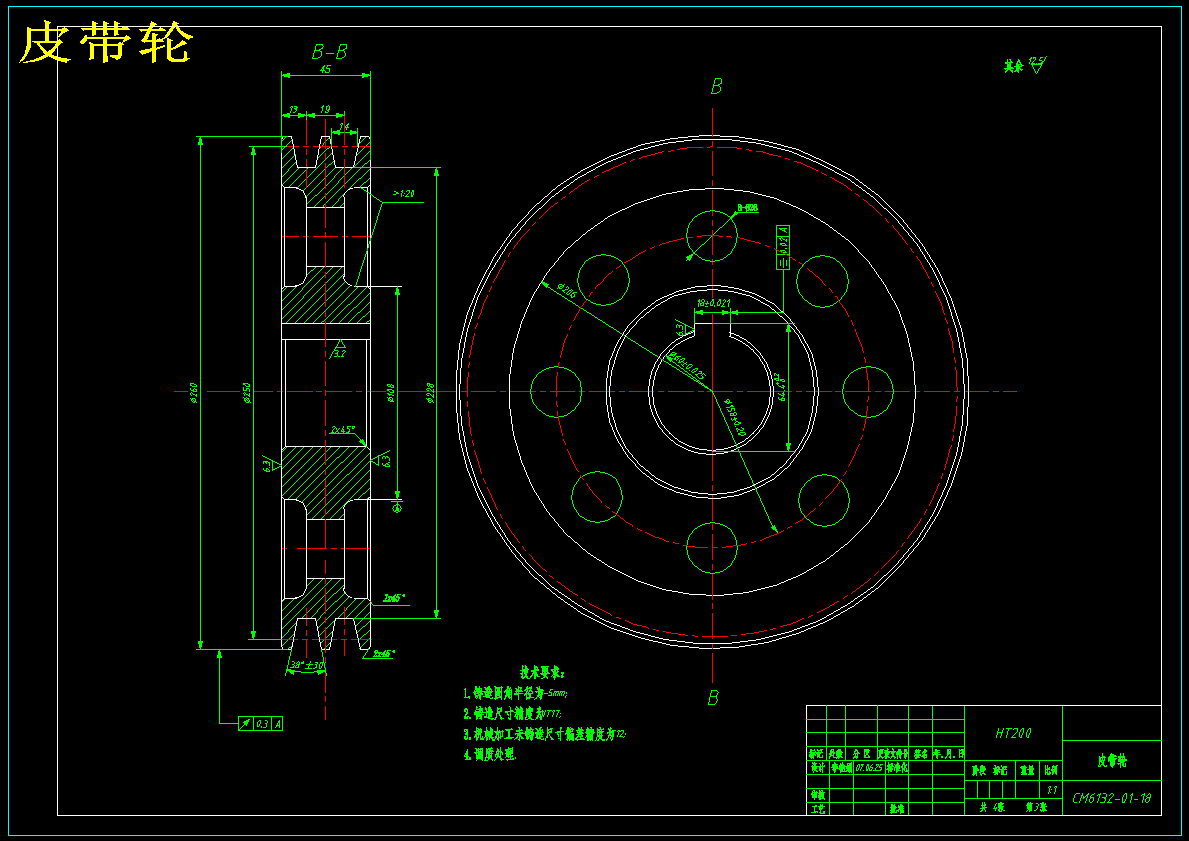Screen dimensions: 1189x841
Task: Select the ø228 rim diameter dimension
Action: [x=430, y=392]
